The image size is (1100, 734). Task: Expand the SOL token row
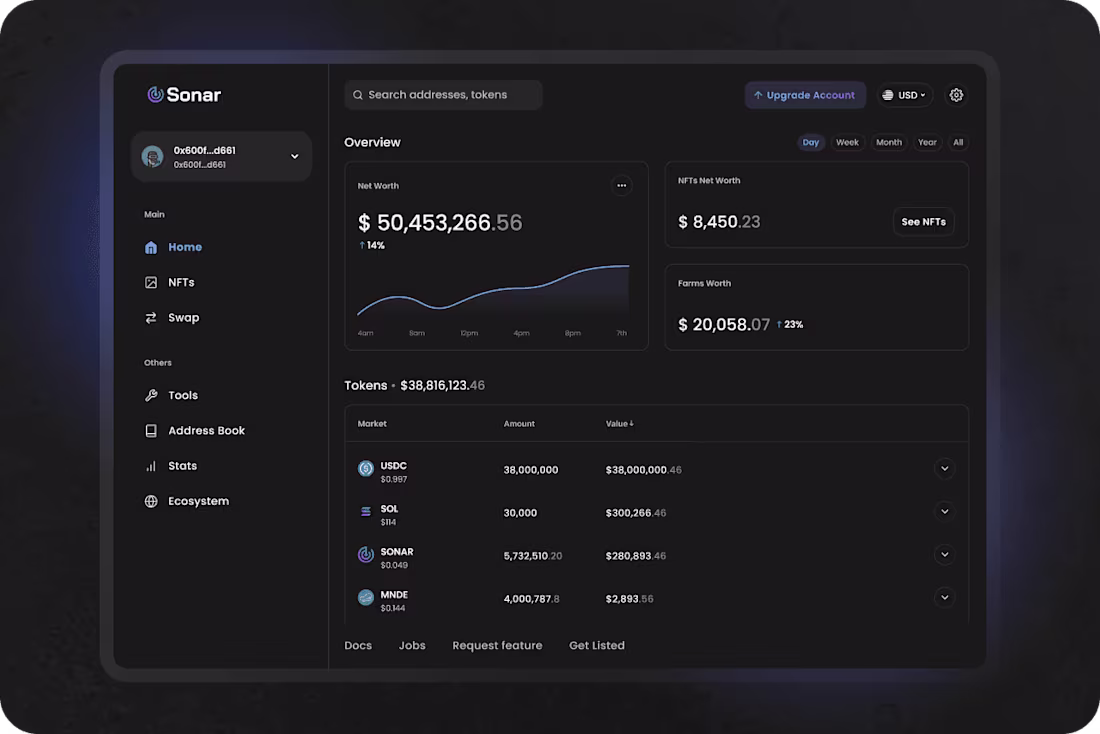pyautogui.click(x=944, y=511)
